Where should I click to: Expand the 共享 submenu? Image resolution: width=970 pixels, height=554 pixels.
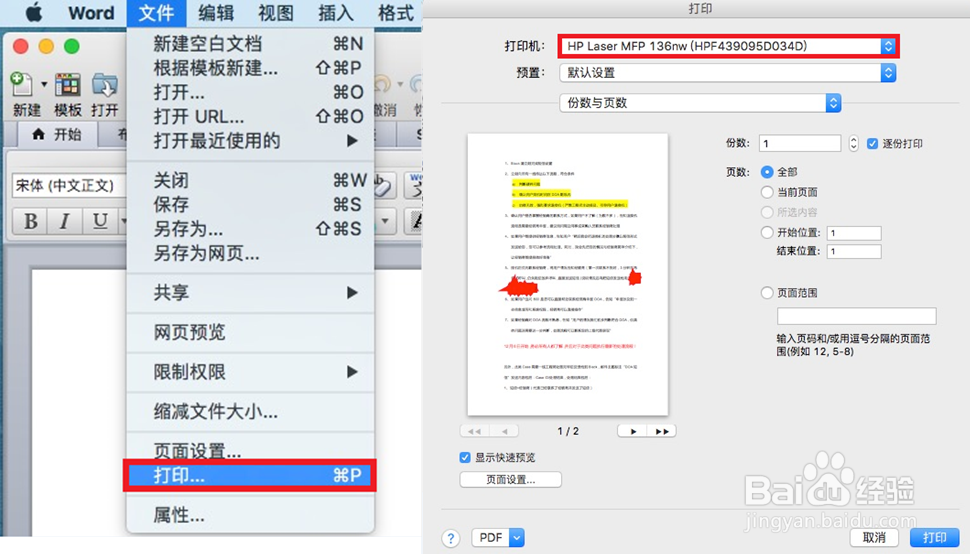click(250, 292)
